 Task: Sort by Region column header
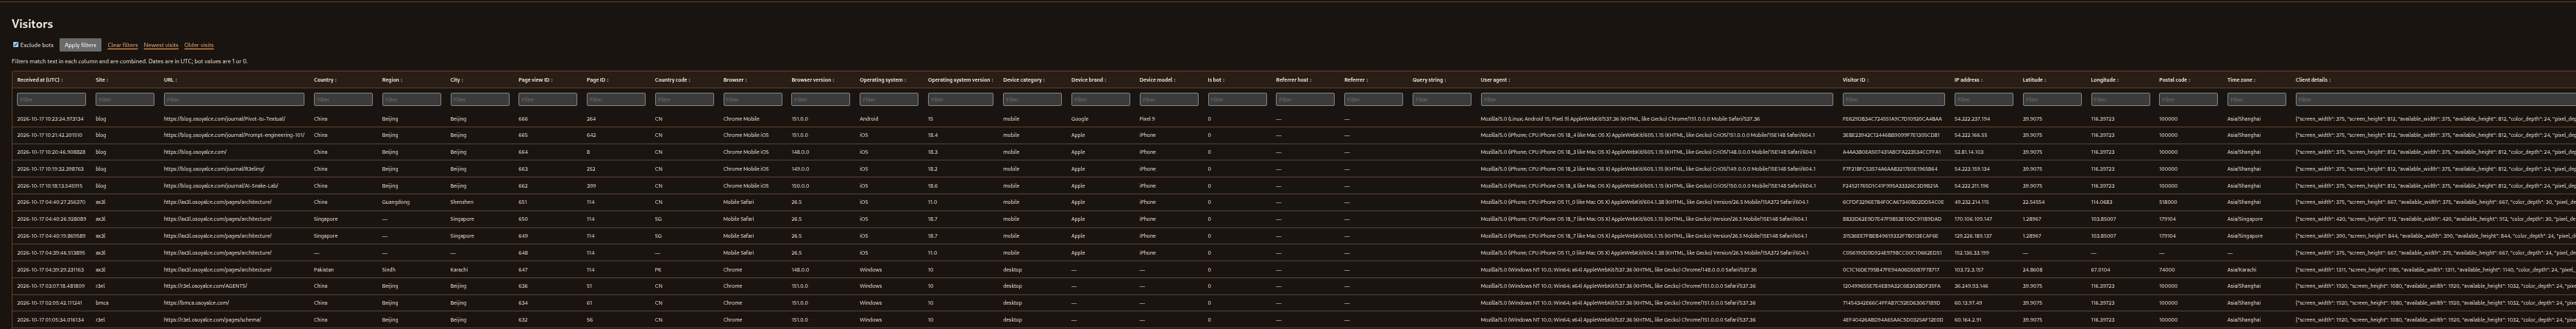pyautogui.click(x=391, y=80)
